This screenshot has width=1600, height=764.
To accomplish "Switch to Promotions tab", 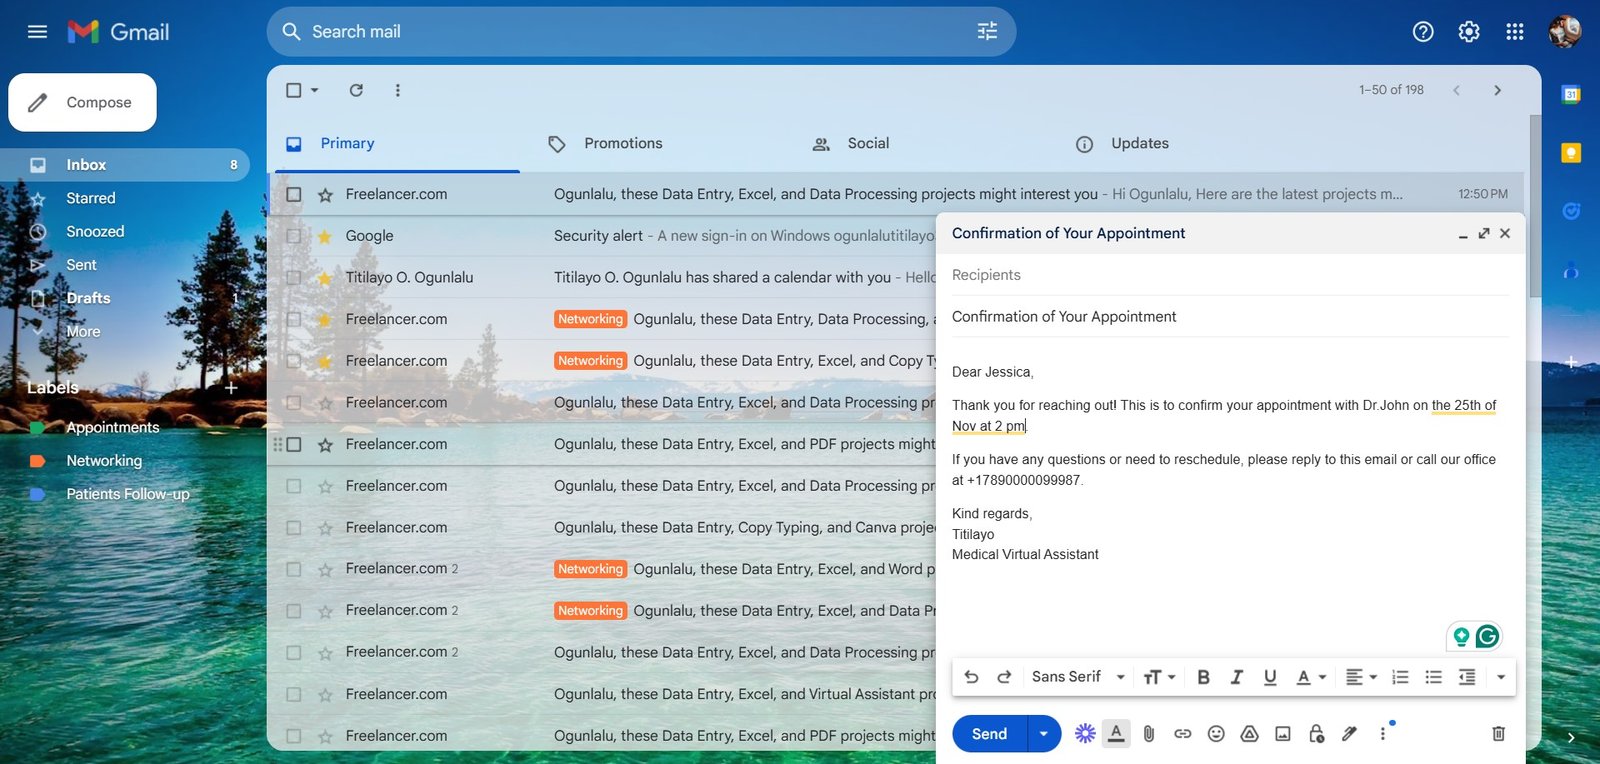I will (623, 144).
